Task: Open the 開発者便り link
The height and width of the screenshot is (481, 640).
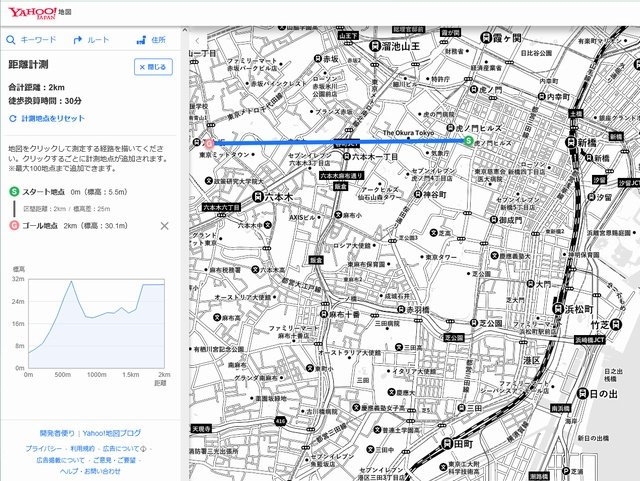Action: pyautogui.click(x=55, y=433)
